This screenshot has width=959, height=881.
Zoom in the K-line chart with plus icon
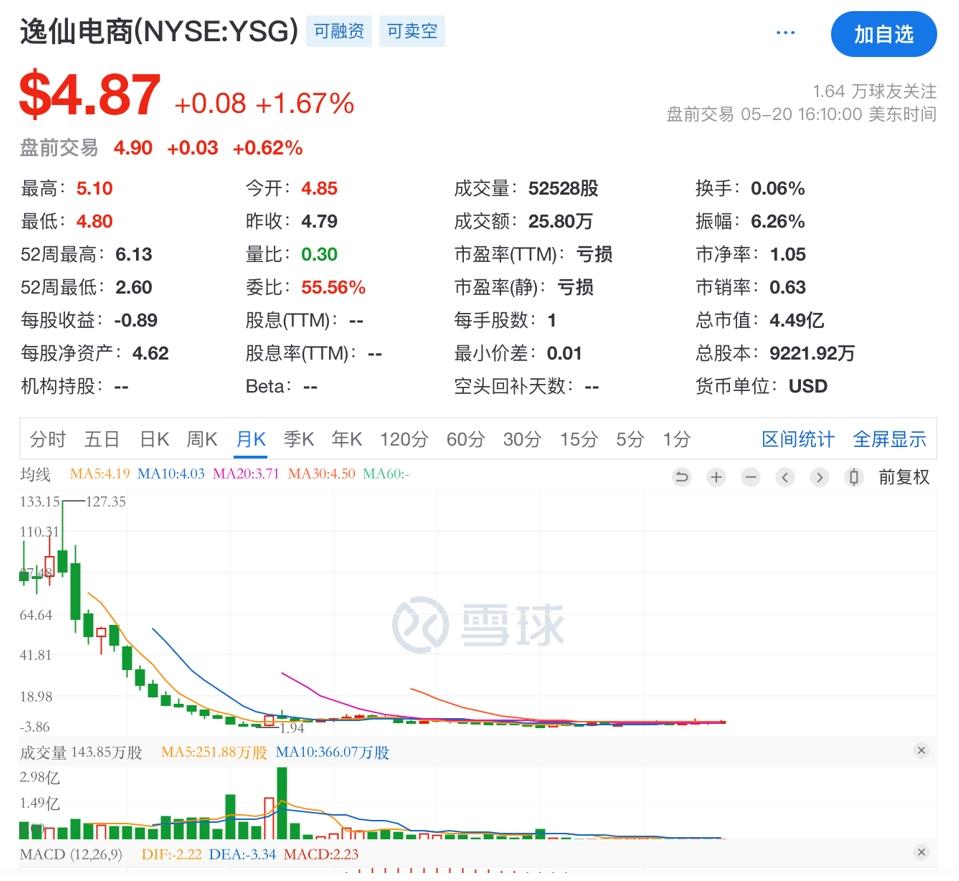(x=716, y=477)
